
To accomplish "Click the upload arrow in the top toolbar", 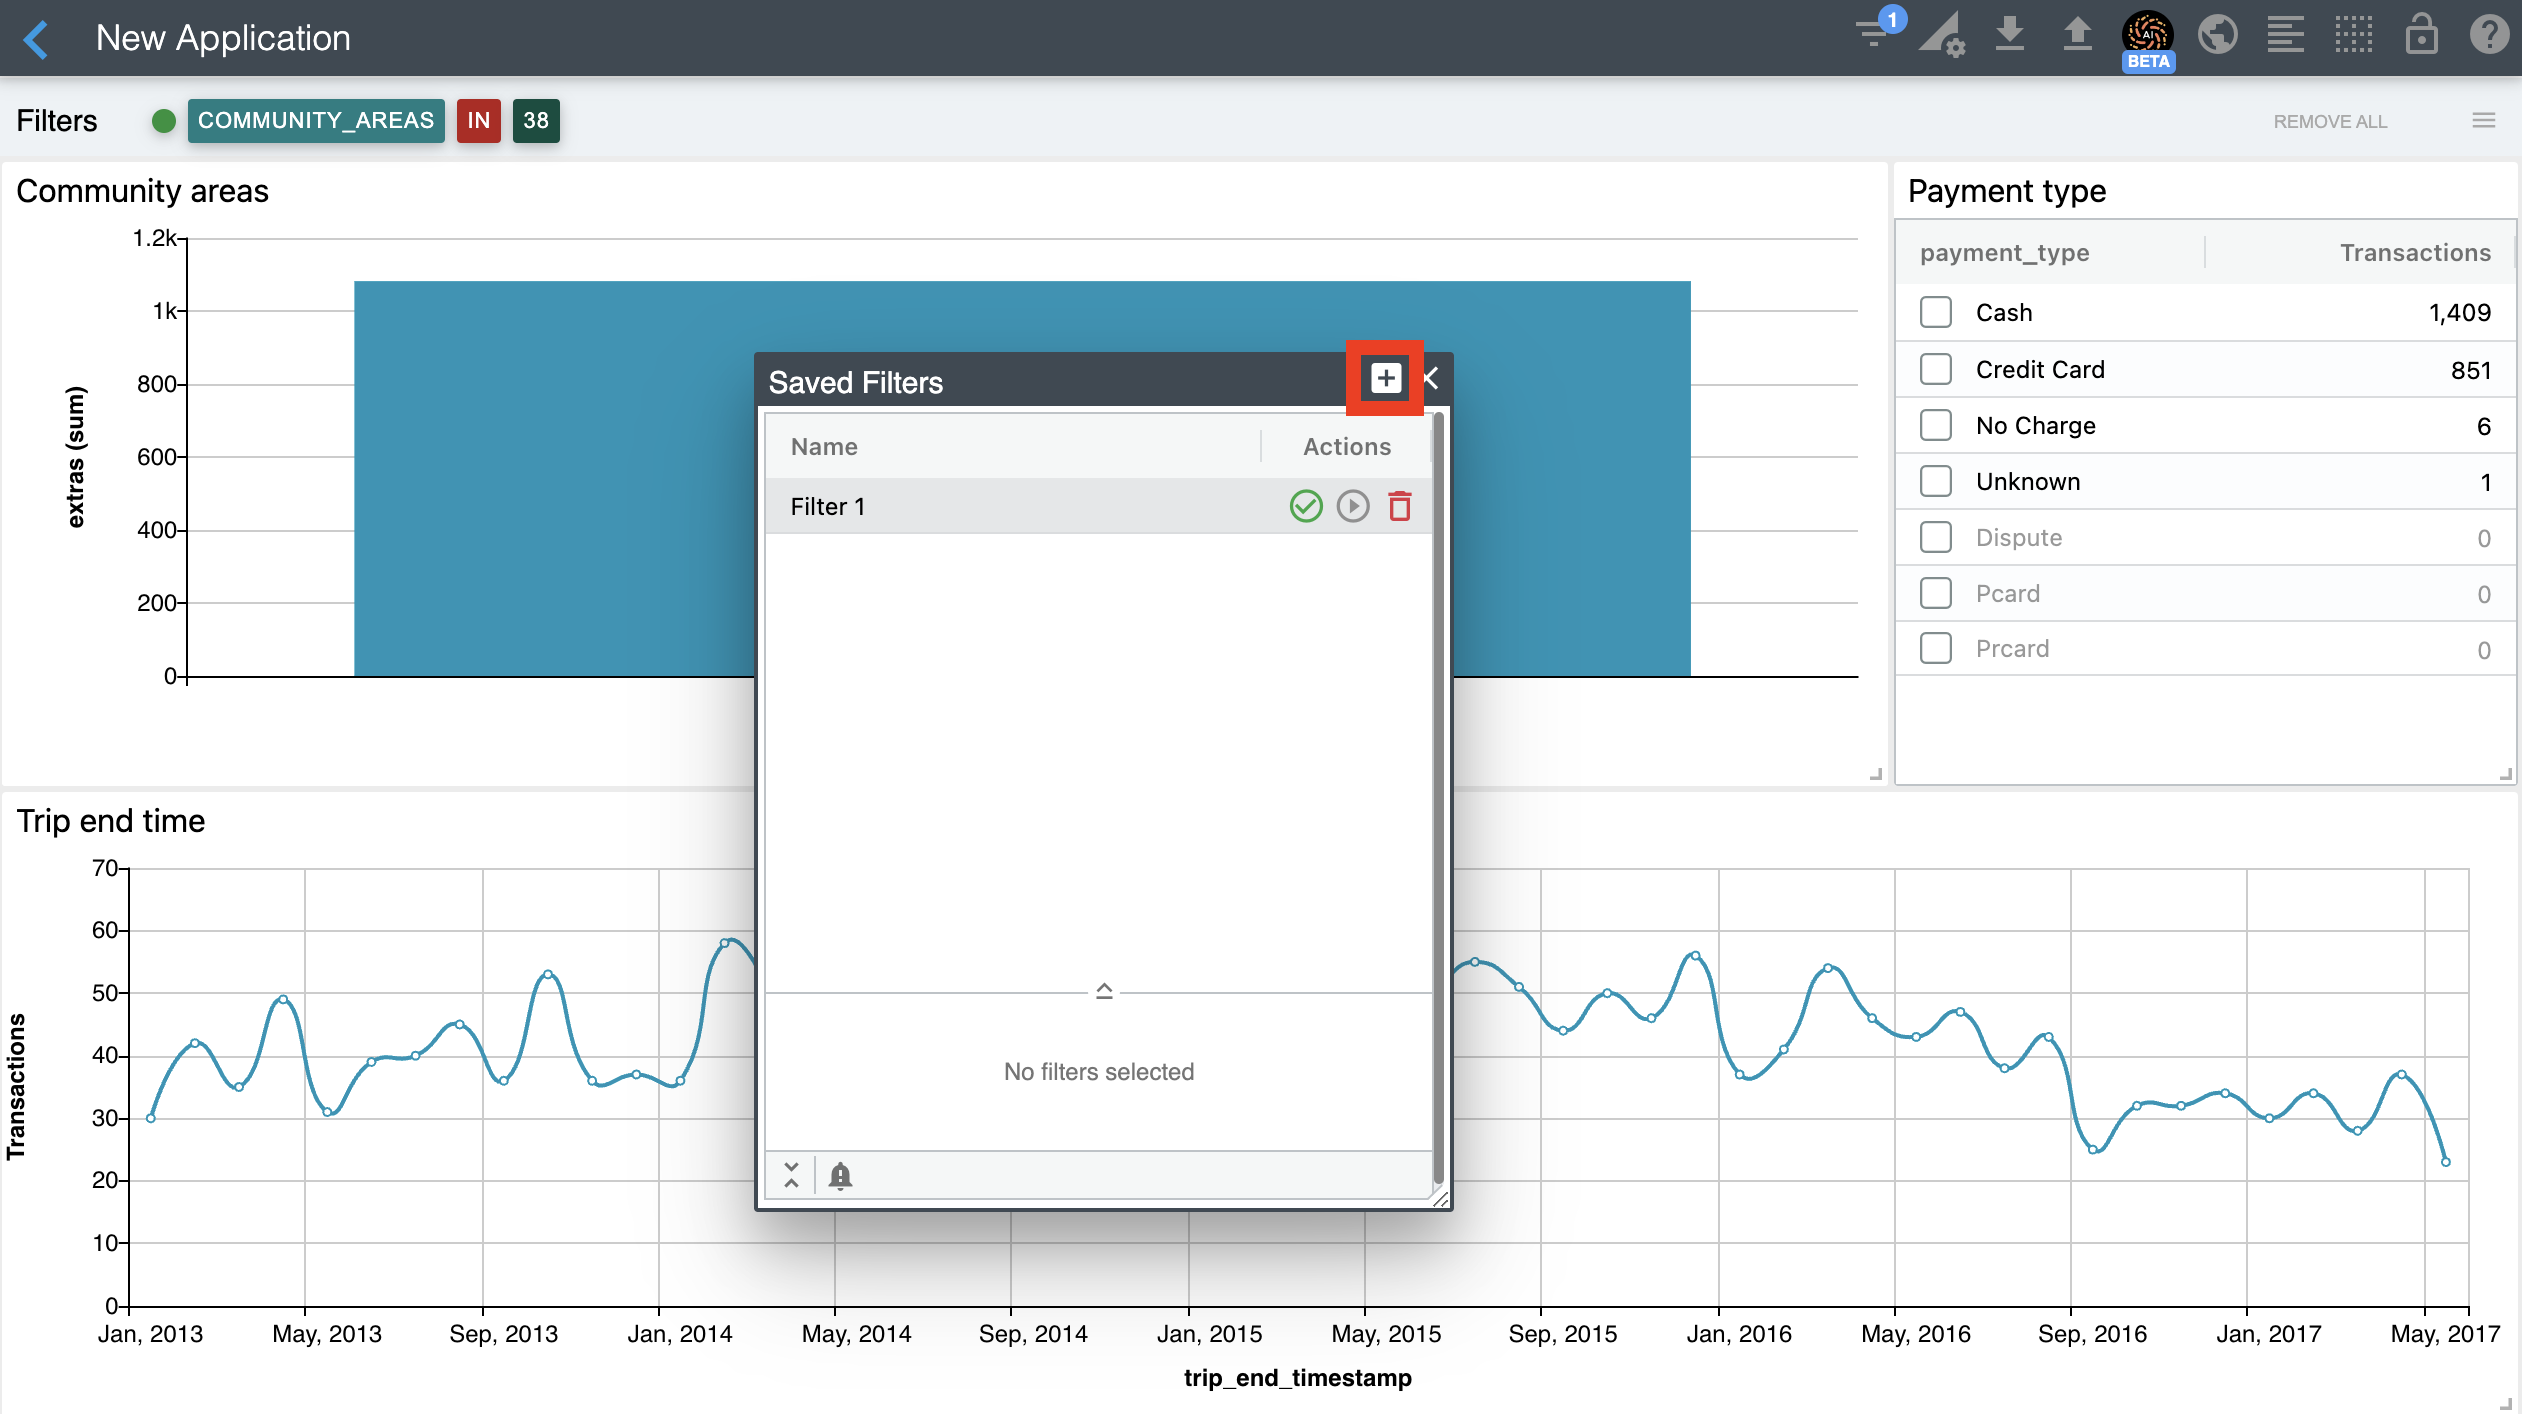I will pos(2077,34).
